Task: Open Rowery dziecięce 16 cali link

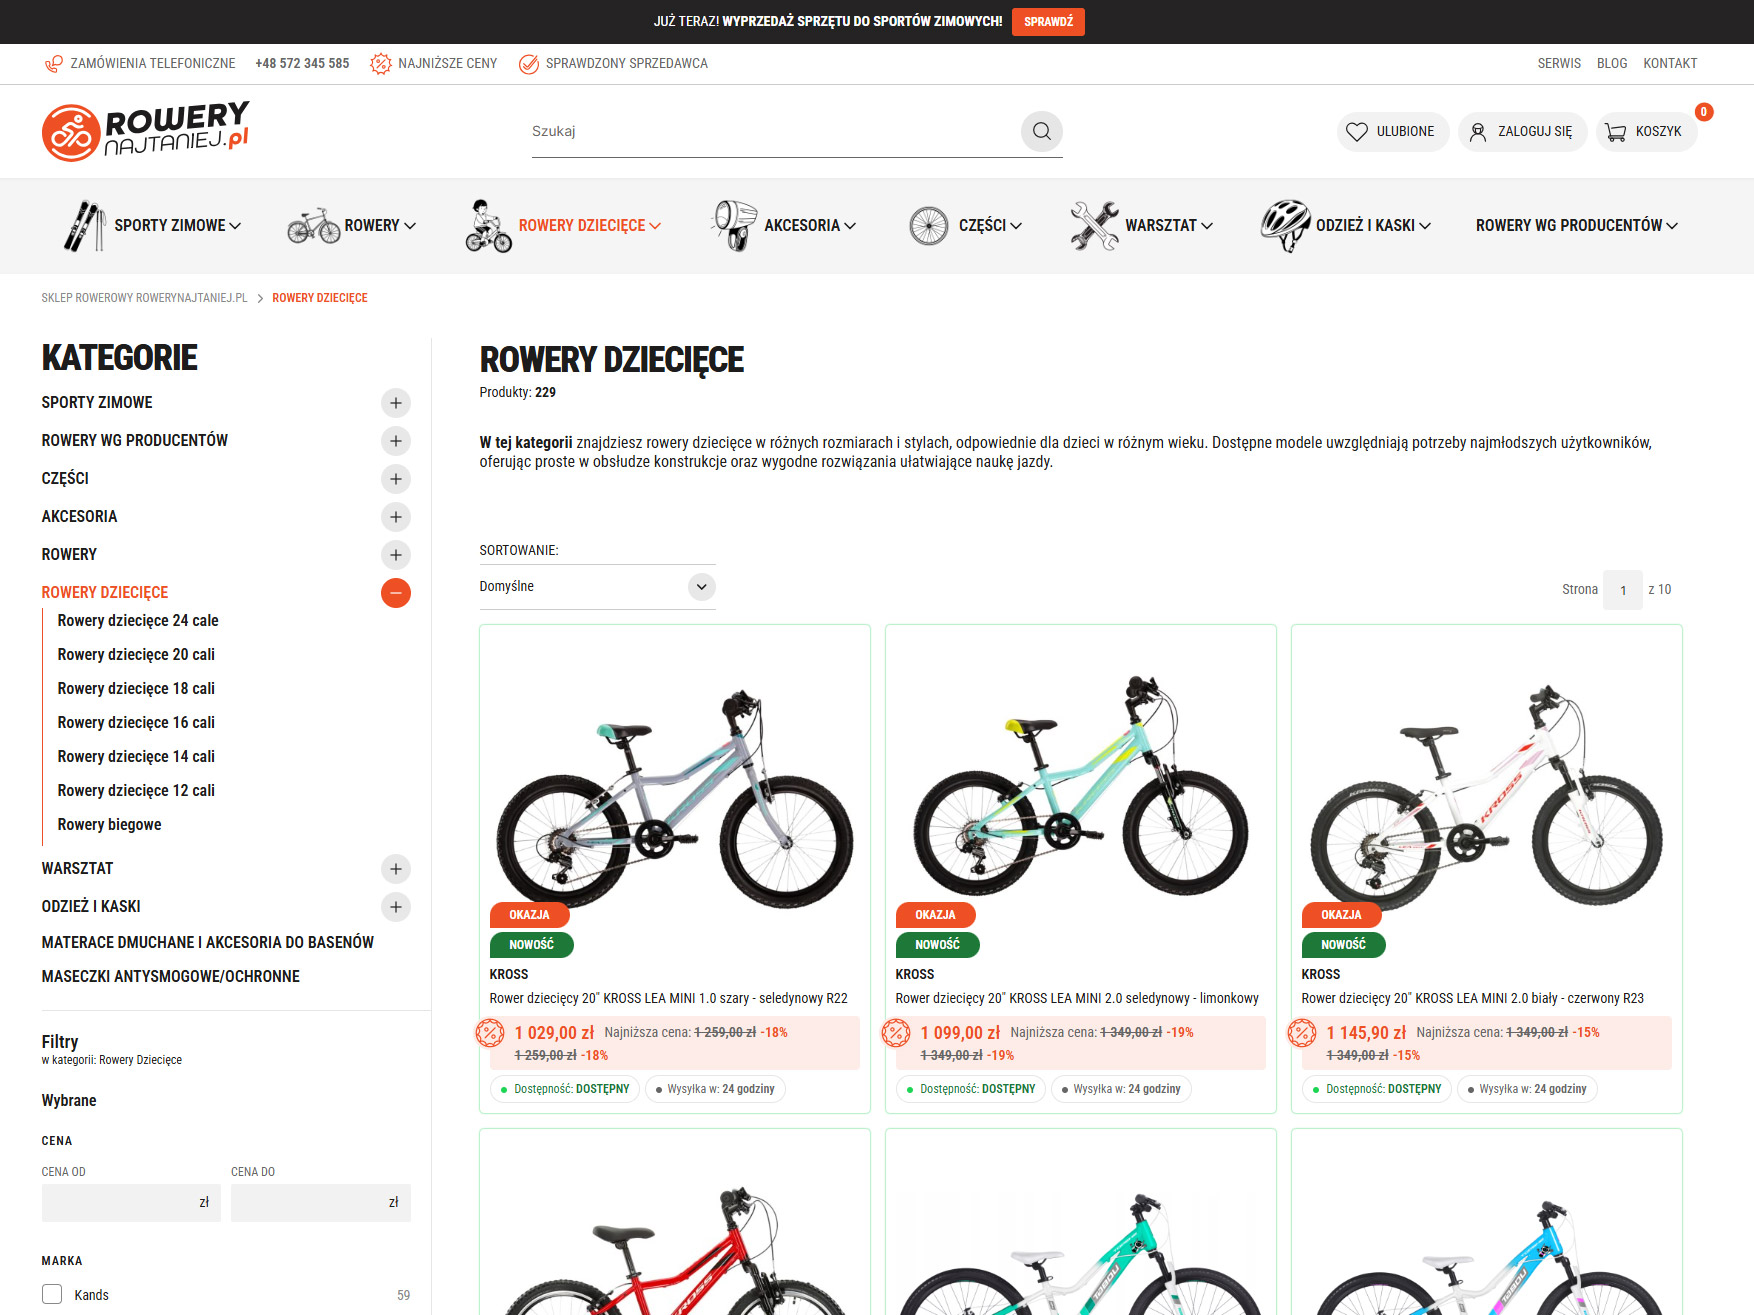Action: point(136,723)
